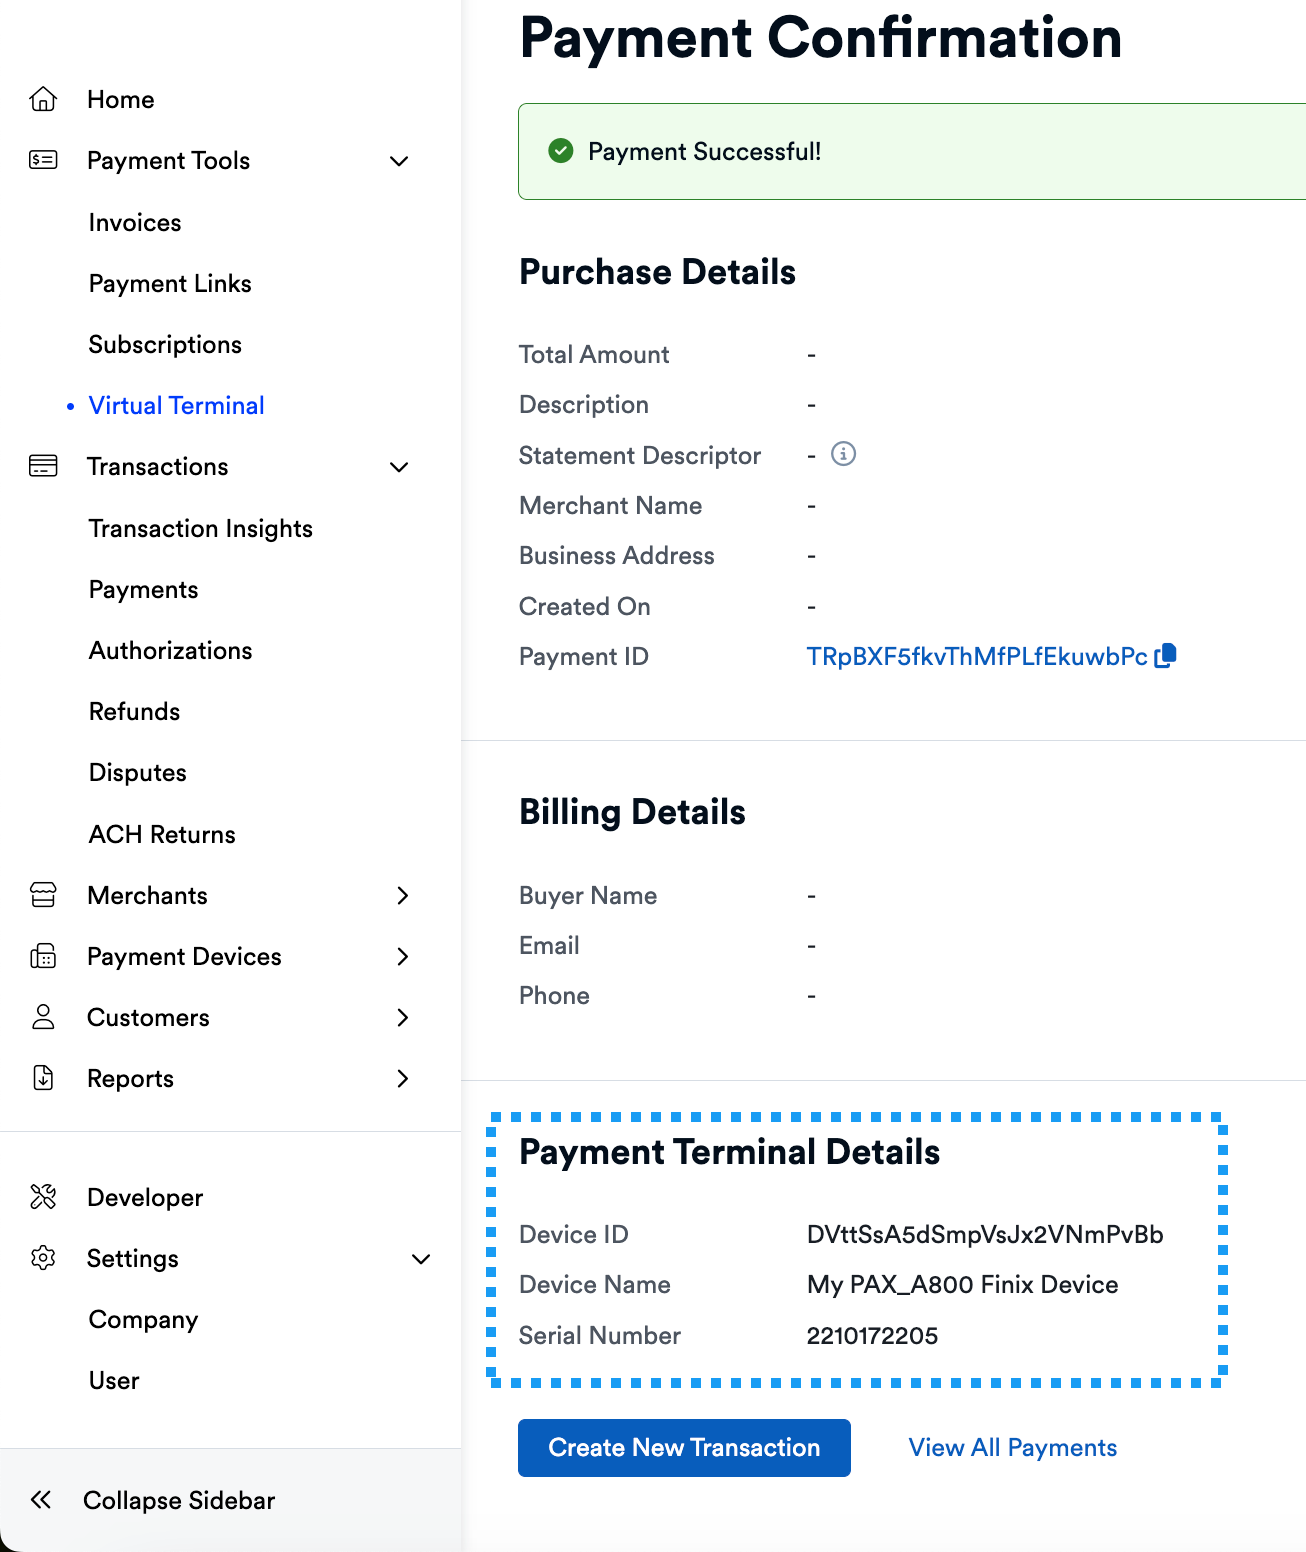Open View All Payments
Screen dimensions: 1306x1552
point(1012,1447)
